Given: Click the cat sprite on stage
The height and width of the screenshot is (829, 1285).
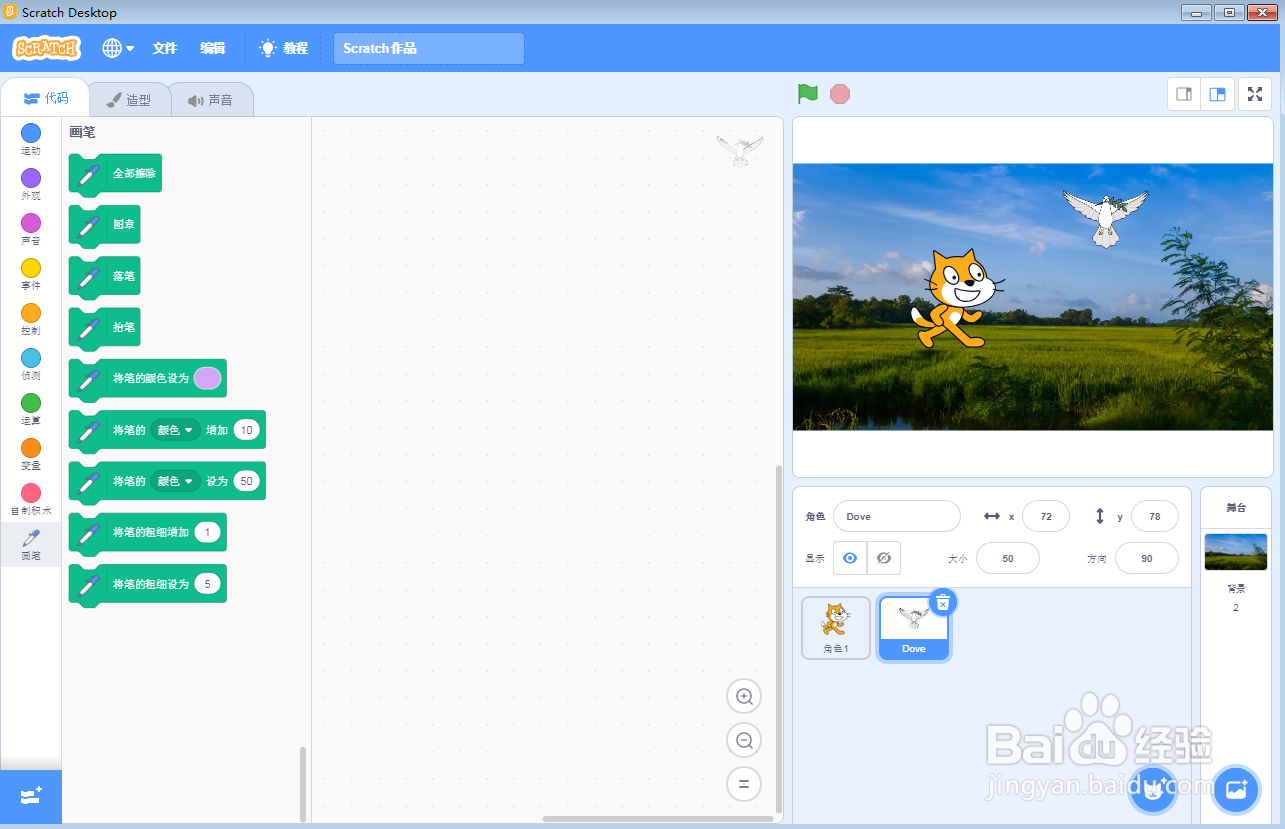Looking at the screenshot, I should pos(958,298).
